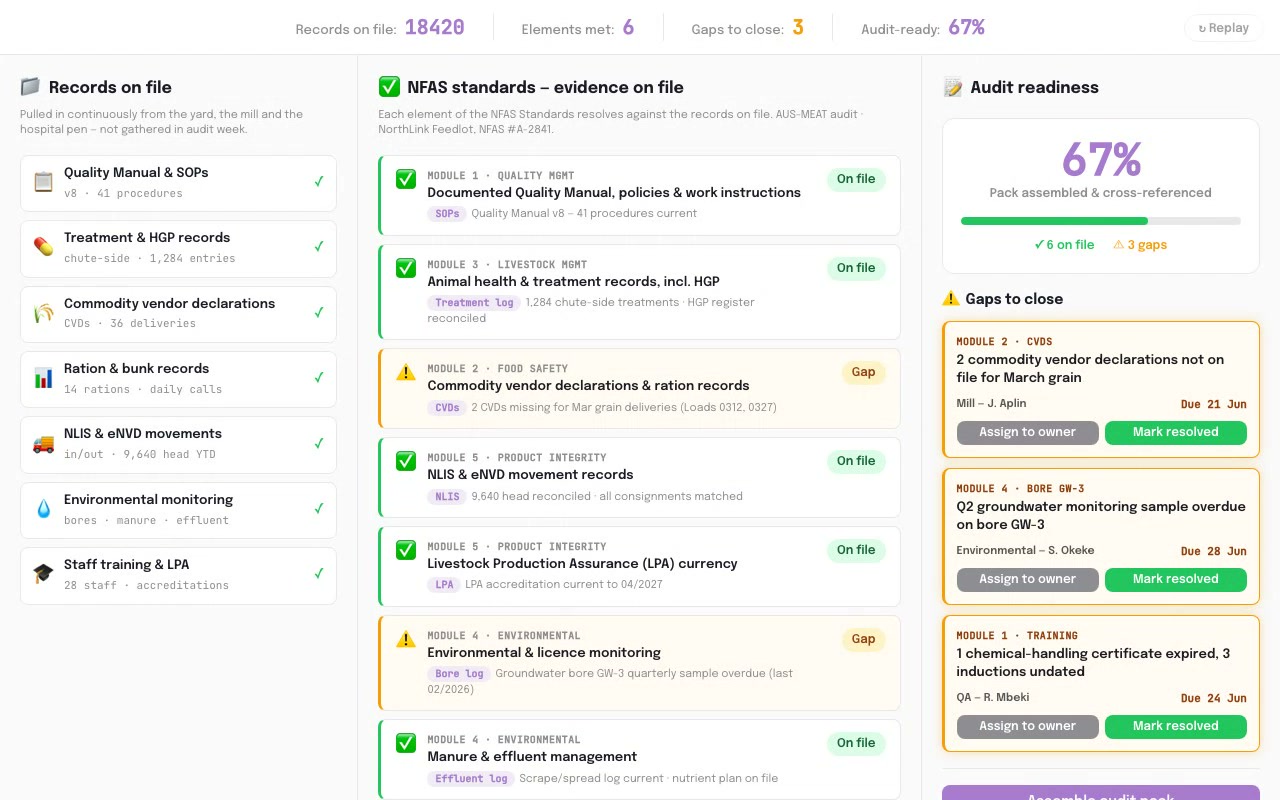This screenshot has width=1280, height=800.
Task: Click the audit-ready progress bar
Action: (1101, 221)
